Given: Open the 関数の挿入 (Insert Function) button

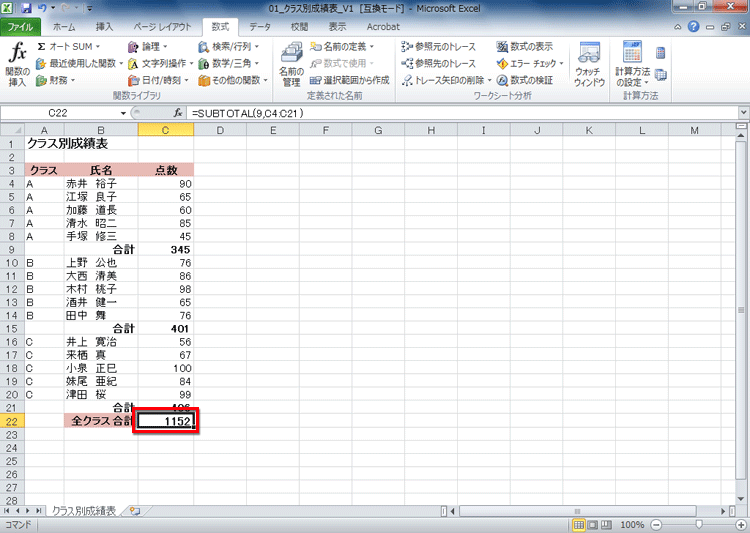Looking at the screenshot, I should coord(17,64).
